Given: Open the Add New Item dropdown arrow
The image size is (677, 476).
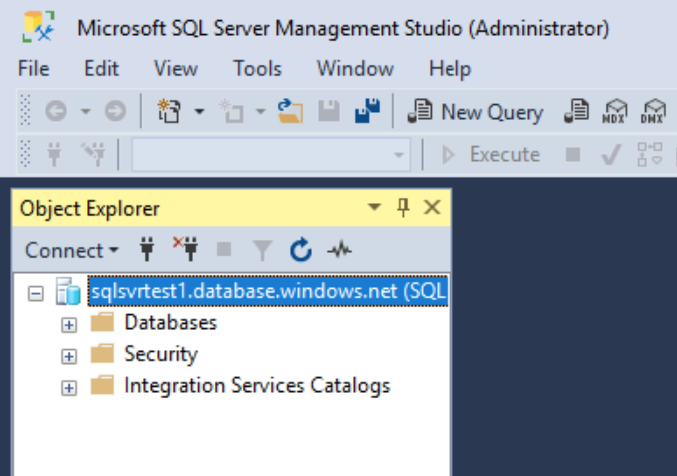Looking at the screenshot, I should (260, 111).
